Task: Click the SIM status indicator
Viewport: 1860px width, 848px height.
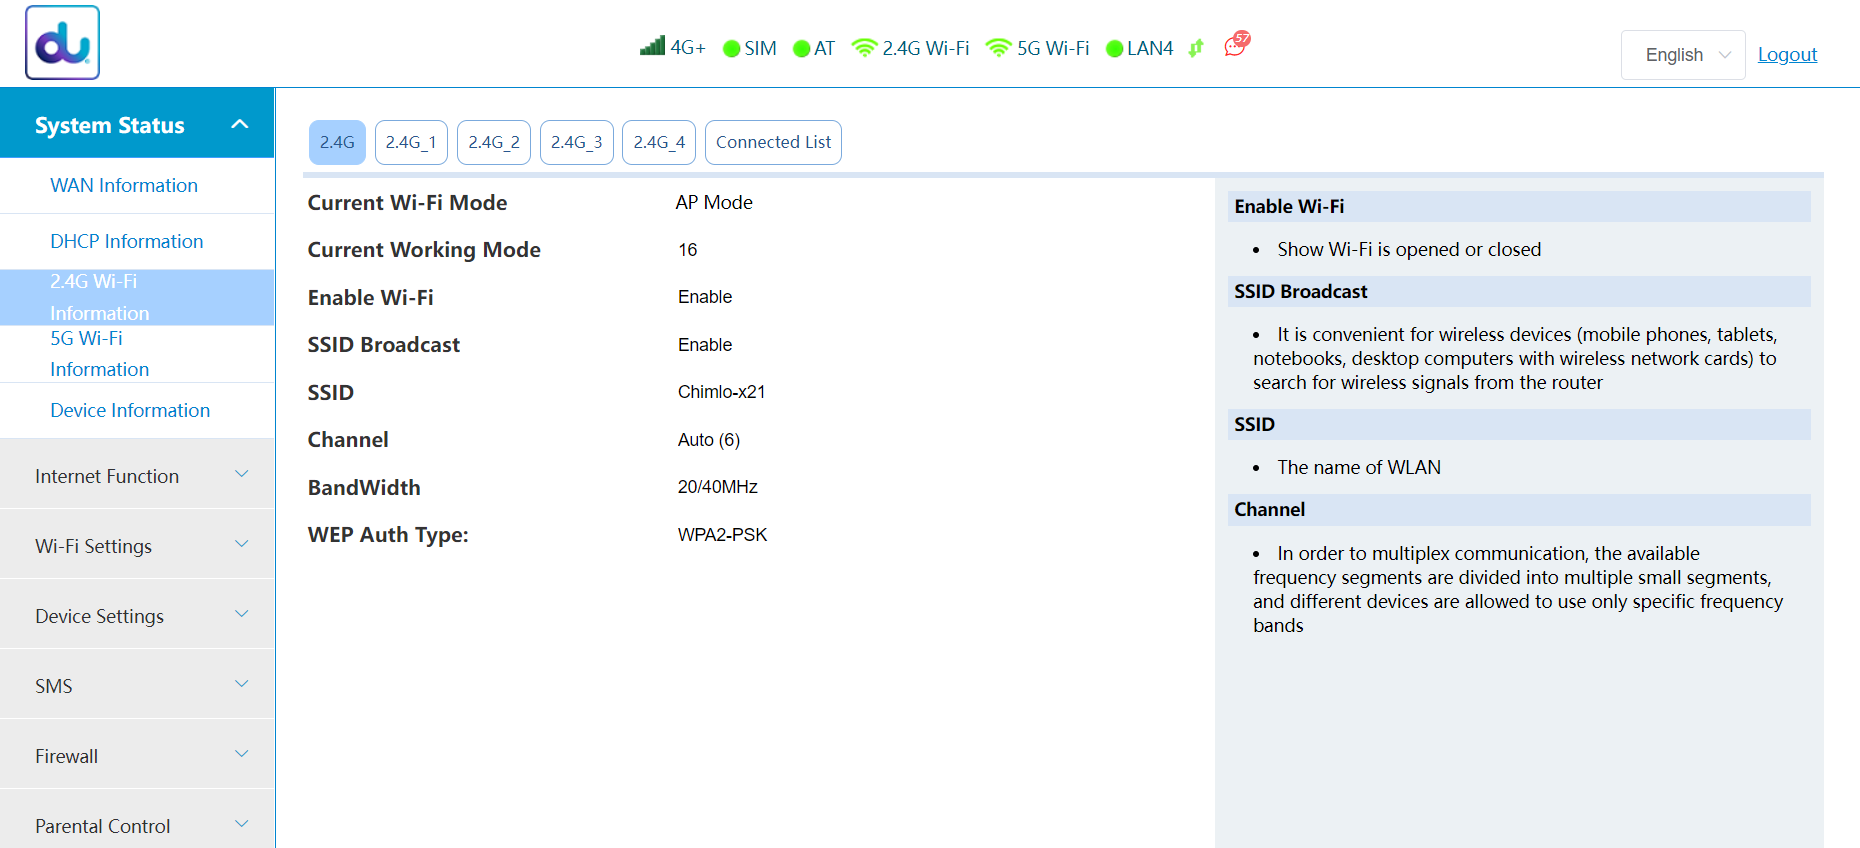Action: [731, 49]
